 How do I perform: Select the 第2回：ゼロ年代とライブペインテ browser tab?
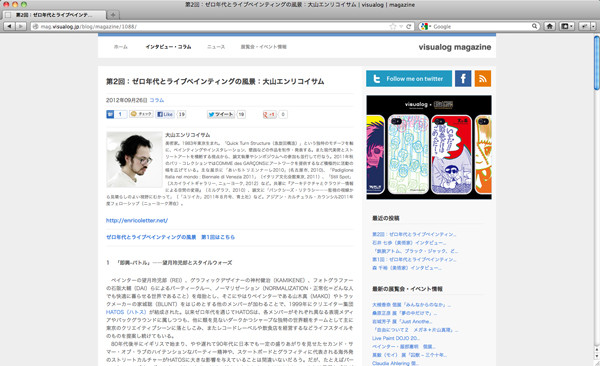tap(54, 15)
